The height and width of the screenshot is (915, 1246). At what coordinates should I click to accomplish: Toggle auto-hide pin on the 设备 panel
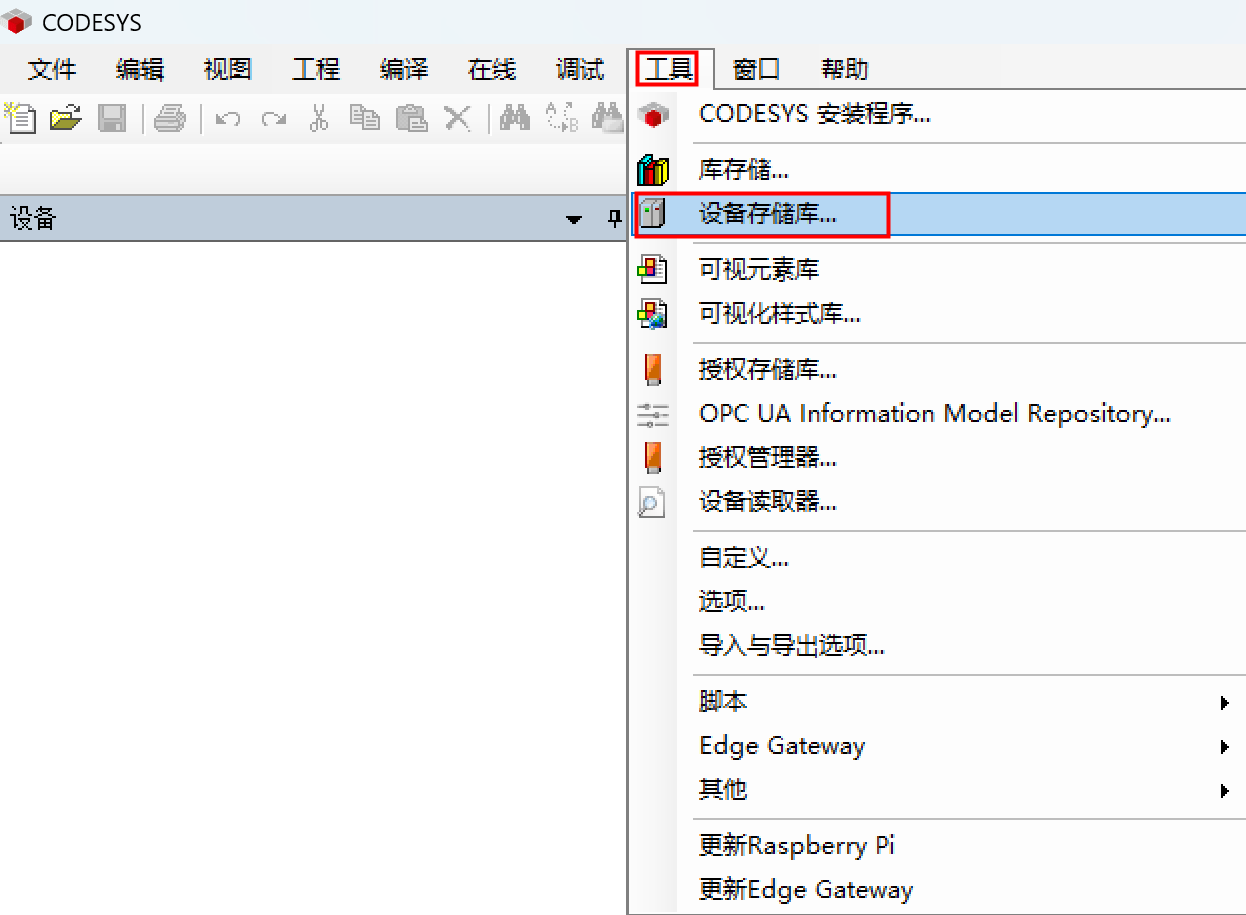614,218
